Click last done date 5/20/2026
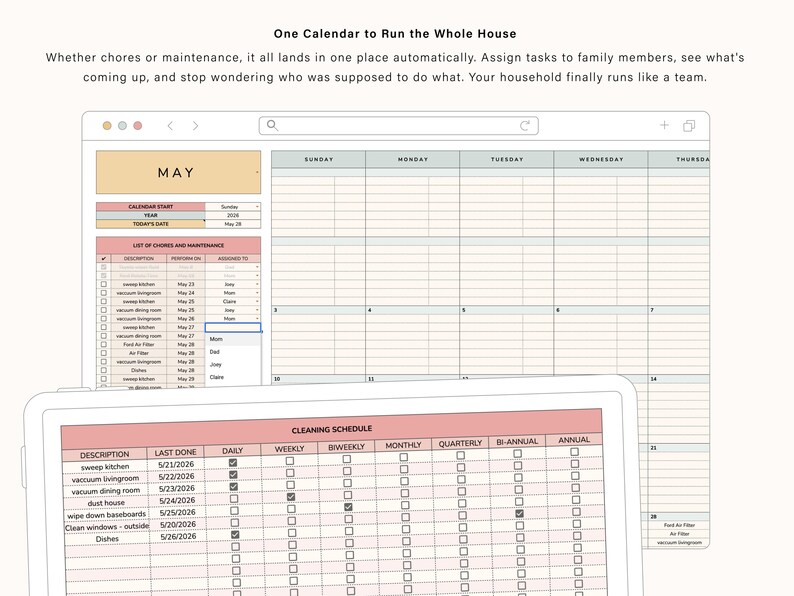 [178, 525]
